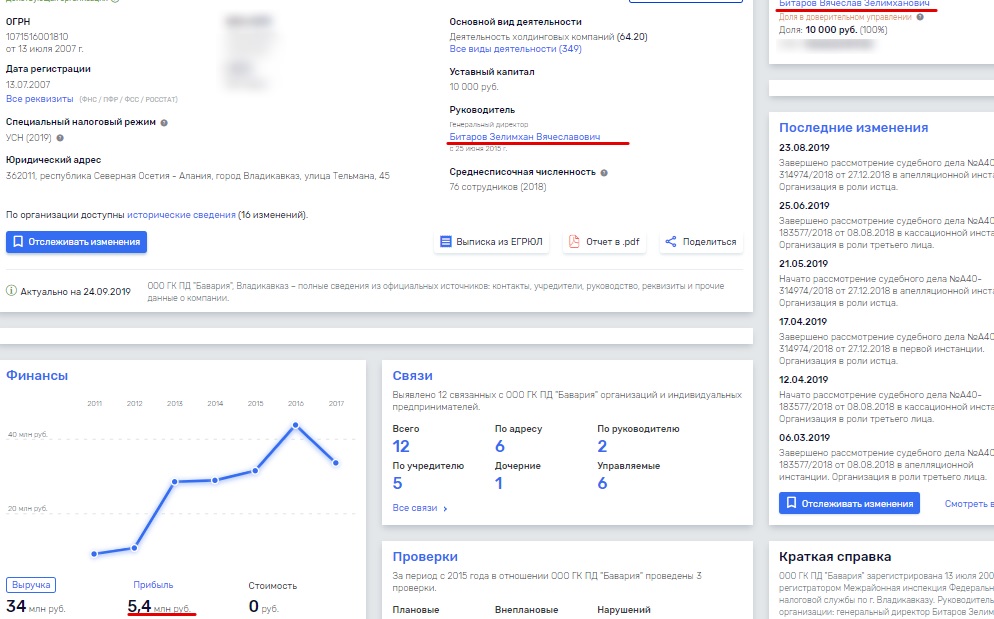Click 2011 data point on finance chart

tap(94, 554)
